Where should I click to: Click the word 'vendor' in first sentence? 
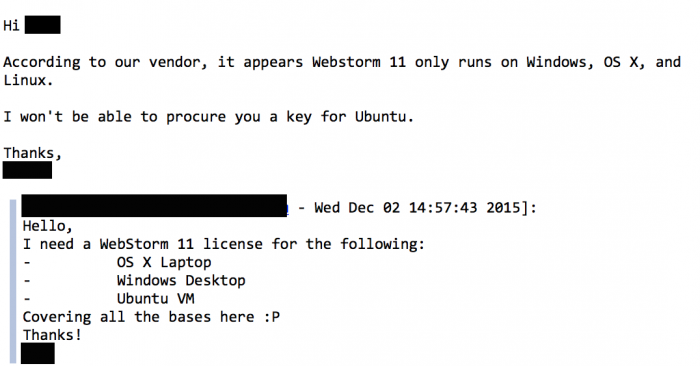(178, 62)
